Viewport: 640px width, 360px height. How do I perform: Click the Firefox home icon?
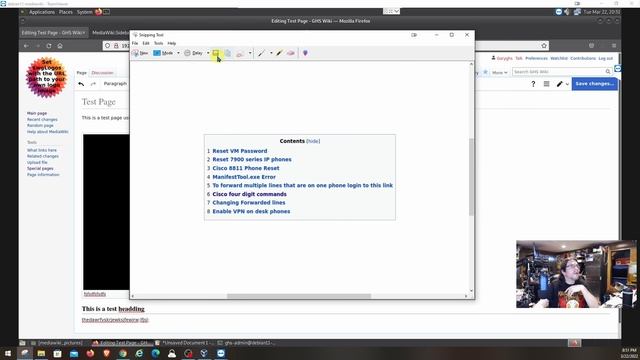(60, 46)
